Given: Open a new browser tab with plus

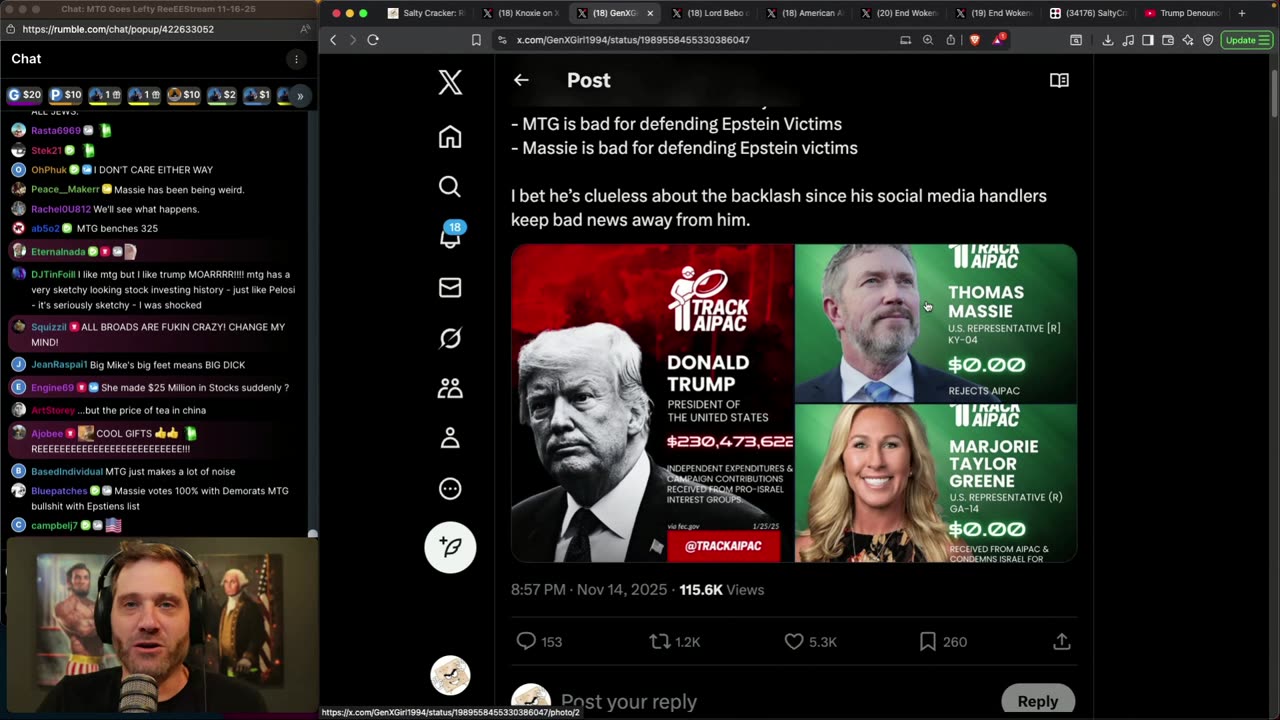Looking at the screenshot, I should (x=1242, y=13).
